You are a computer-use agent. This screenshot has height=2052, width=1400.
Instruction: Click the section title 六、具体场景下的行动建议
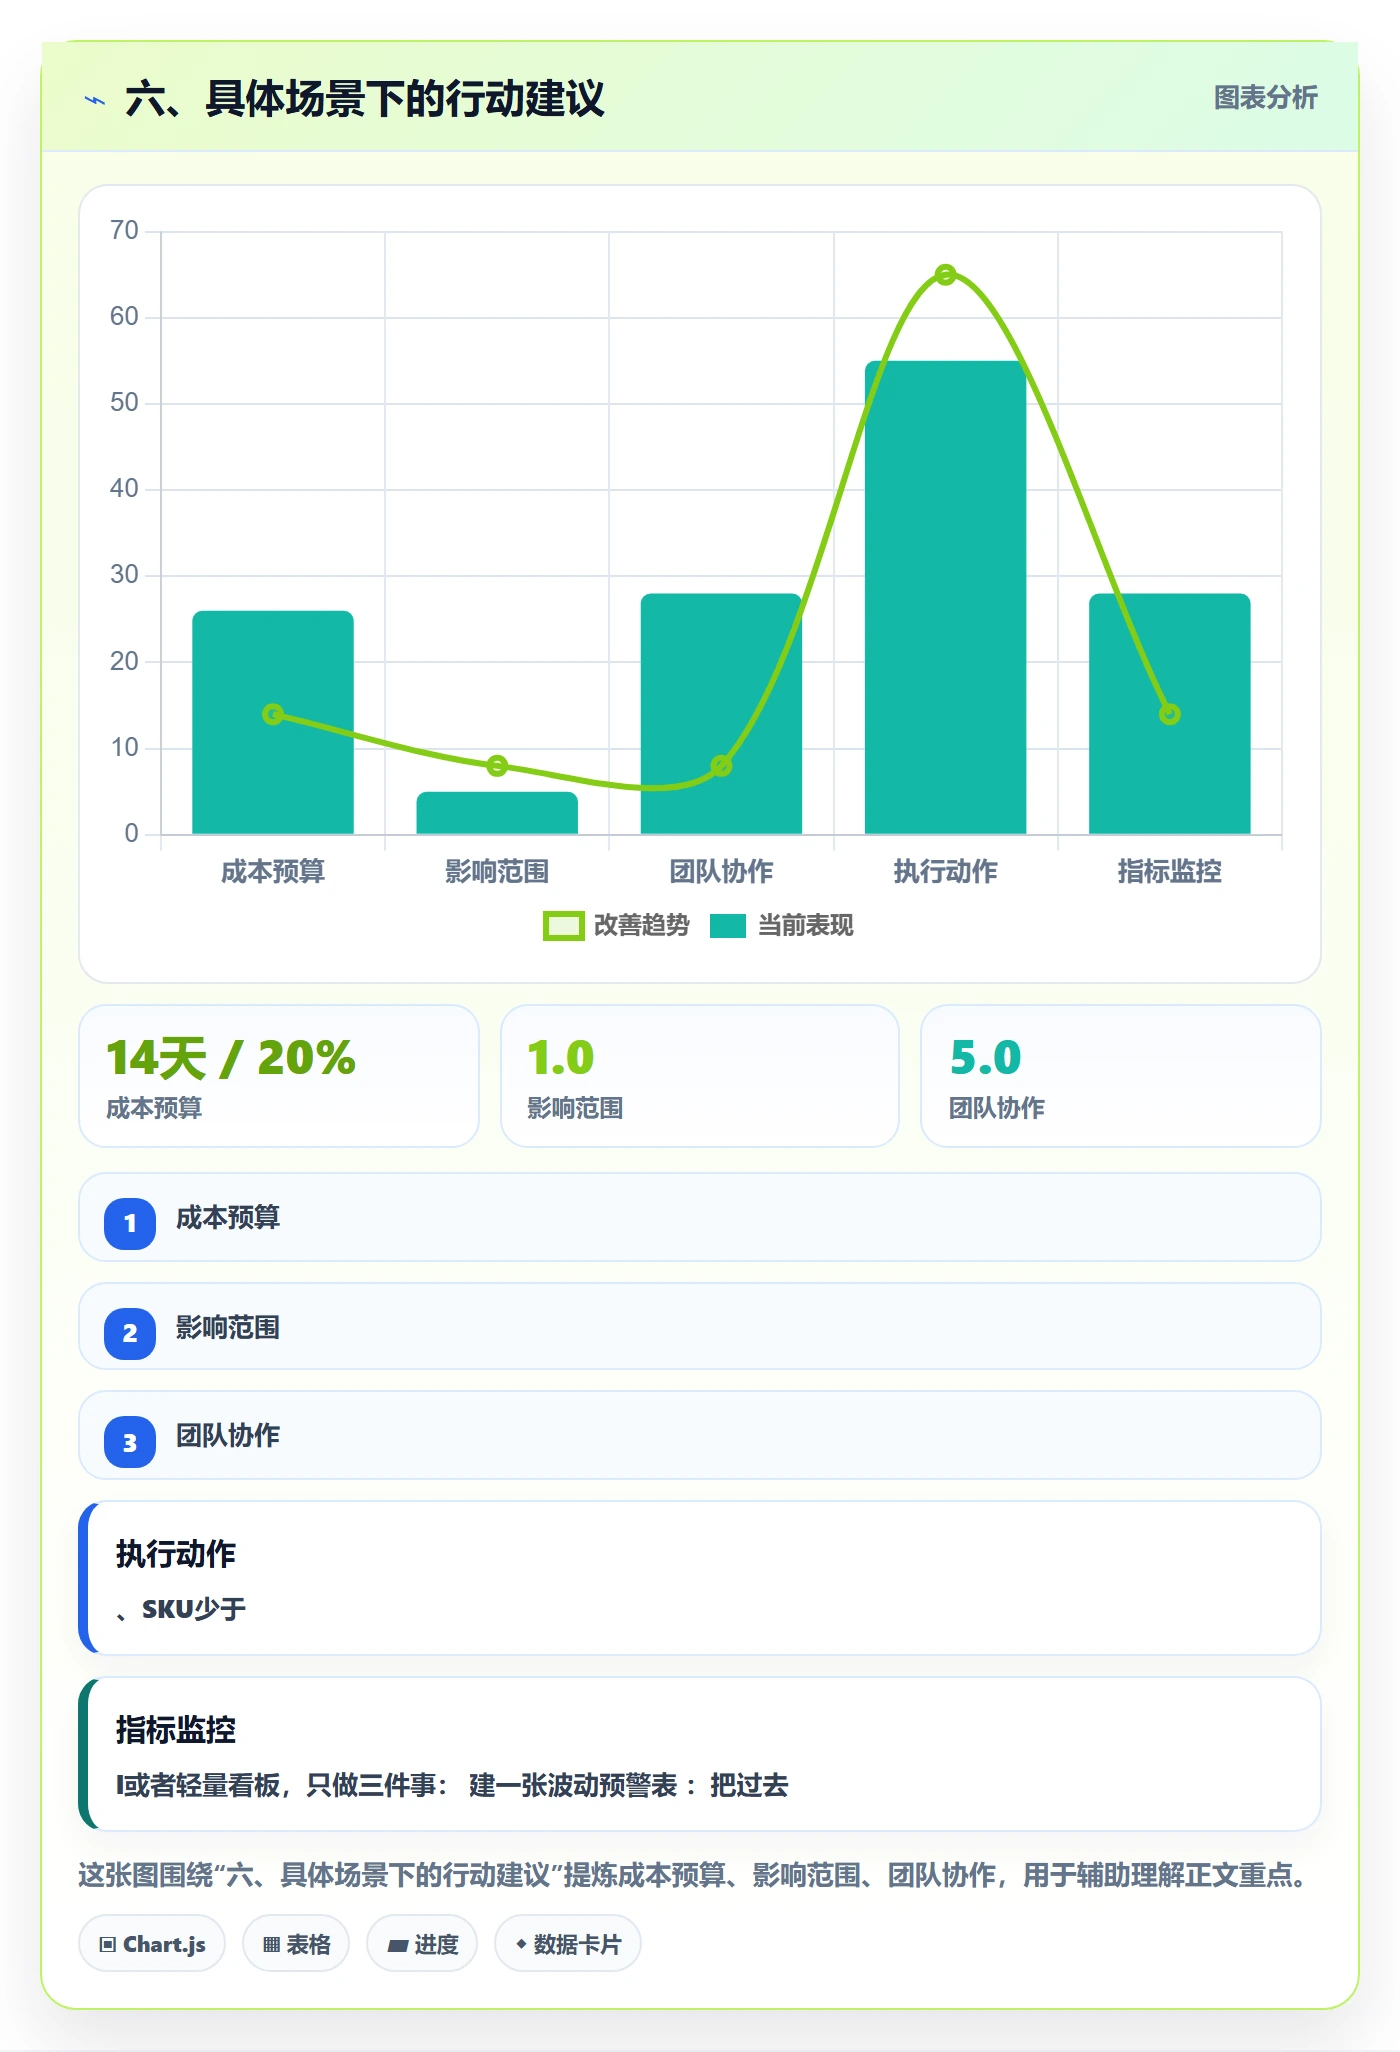pyautogui.click(x=365, y=99)
